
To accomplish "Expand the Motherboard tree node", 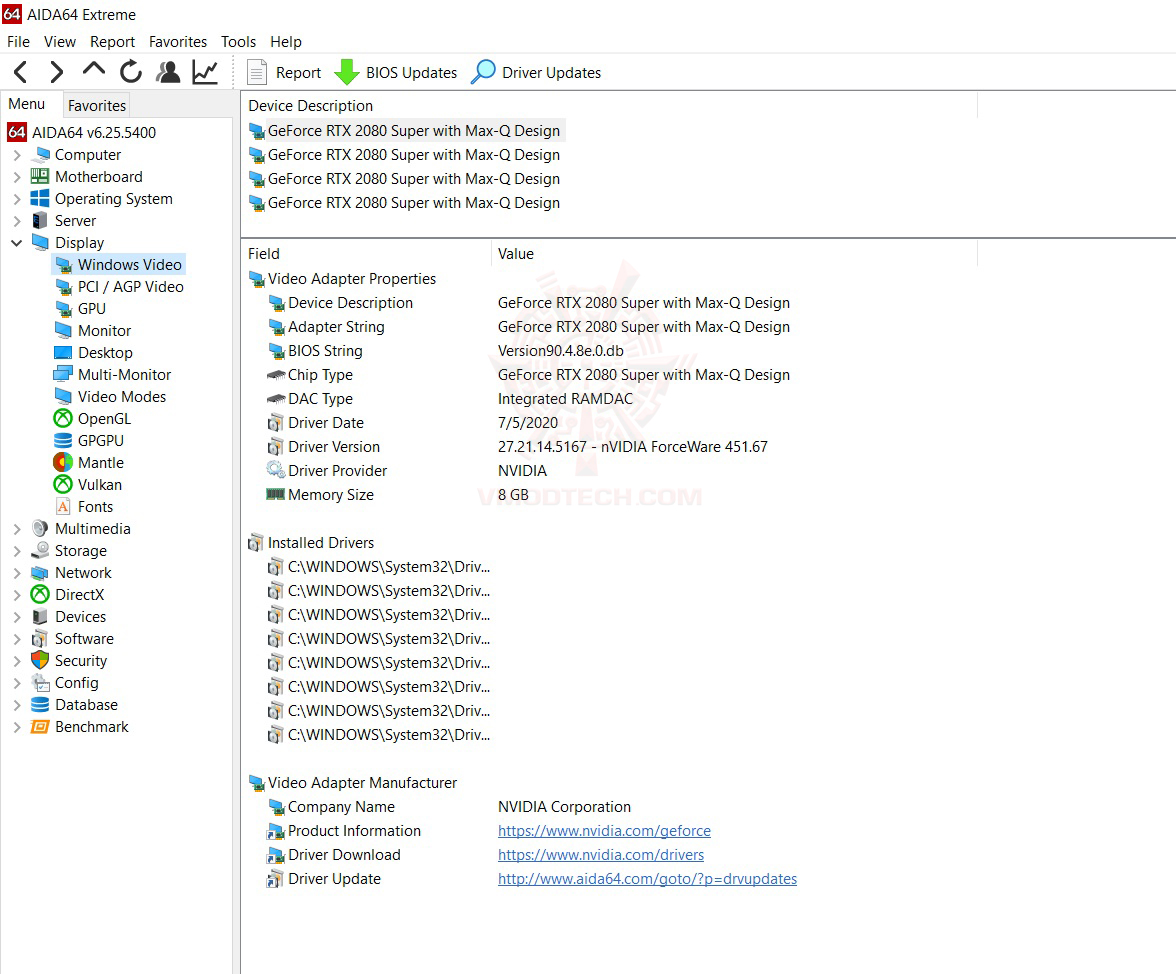I will (16, 177).
